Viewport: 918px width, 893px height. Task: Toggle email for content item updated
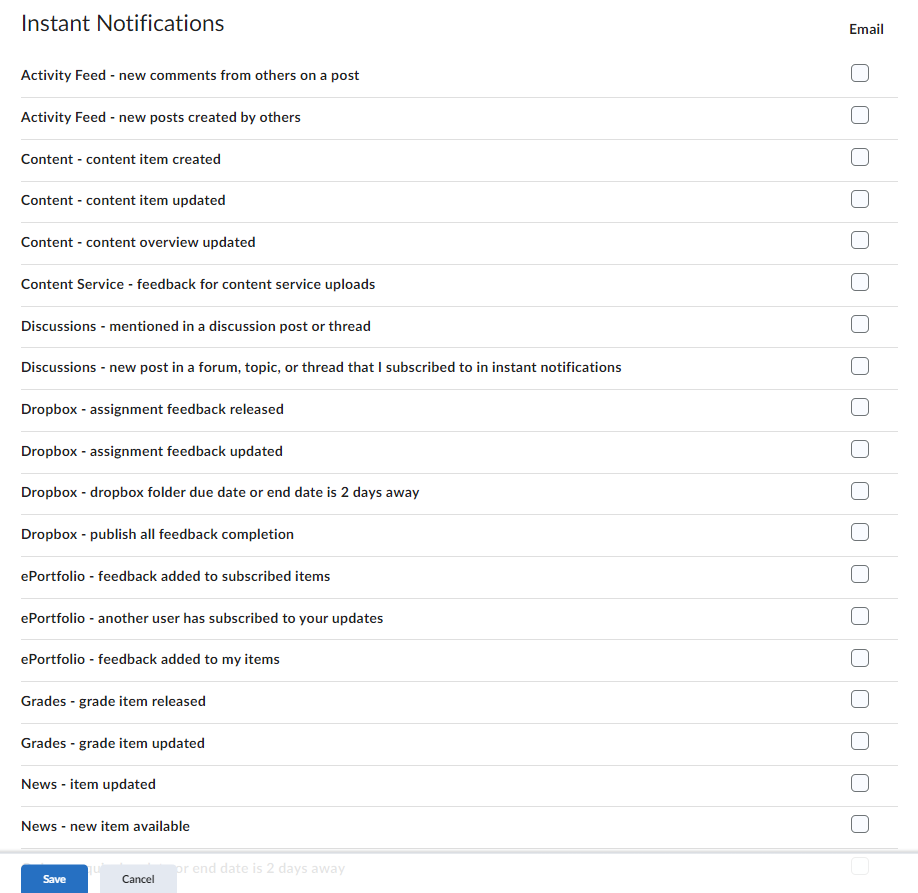(859, 198)
